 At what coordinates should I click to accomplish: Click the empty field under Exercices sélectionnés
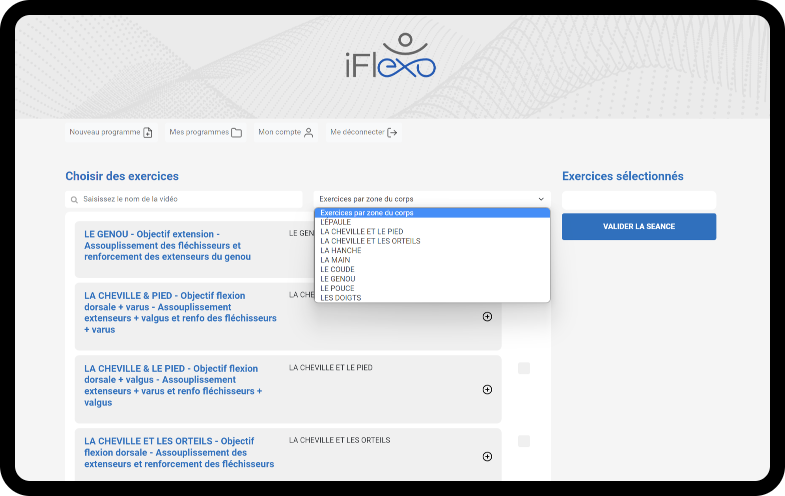638,200
